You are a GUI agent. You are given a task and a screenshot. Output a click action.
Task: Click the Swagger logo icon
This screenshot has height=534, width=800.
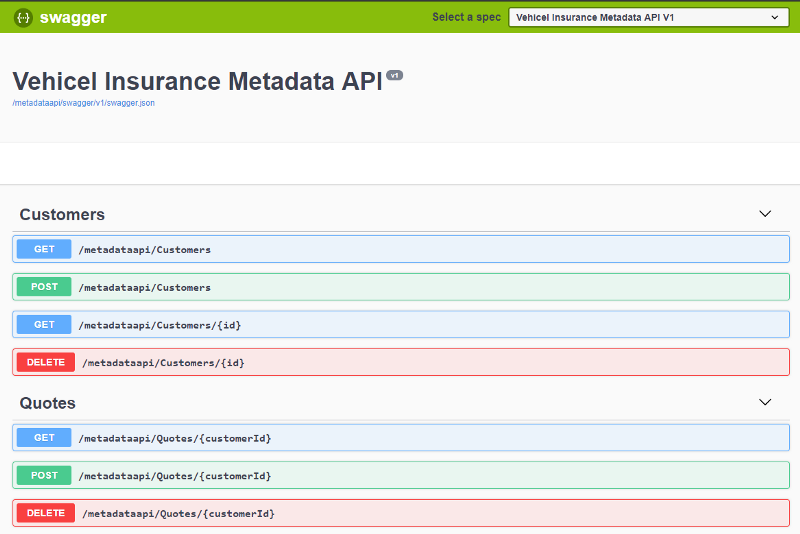[x=23, y=17]
